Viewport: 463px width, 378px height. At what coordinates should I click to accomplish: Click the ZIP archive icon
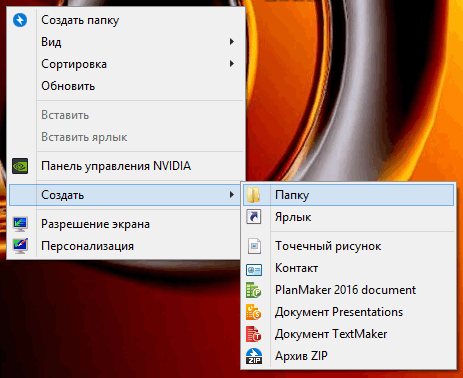(x=254, y=356)
